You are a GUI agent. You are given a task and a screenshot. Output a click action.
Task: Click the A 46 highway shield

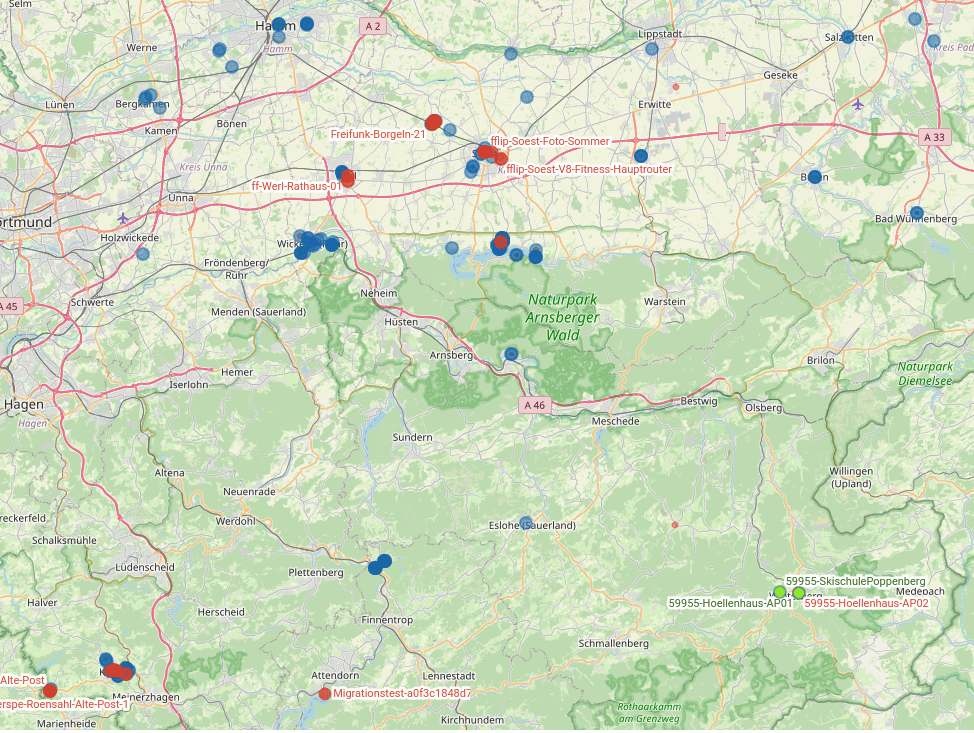(535, 405)
